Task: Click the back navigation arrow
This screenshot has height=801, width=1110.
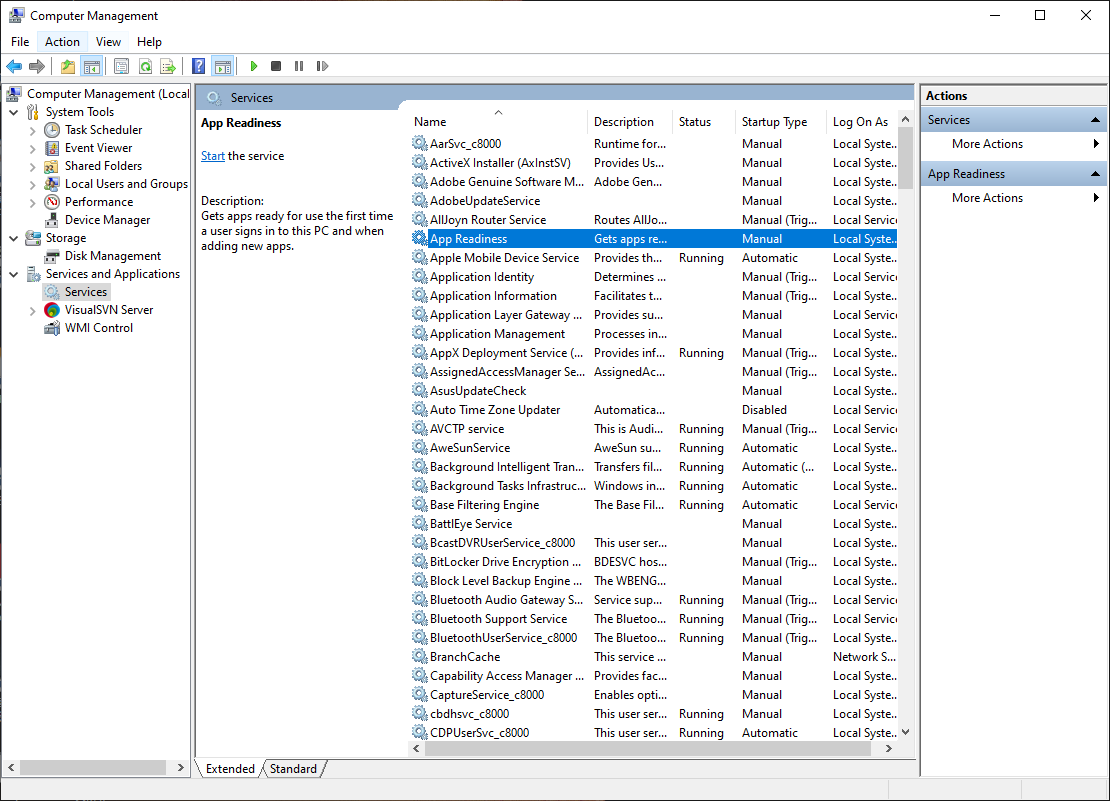Action: [13, 66]
